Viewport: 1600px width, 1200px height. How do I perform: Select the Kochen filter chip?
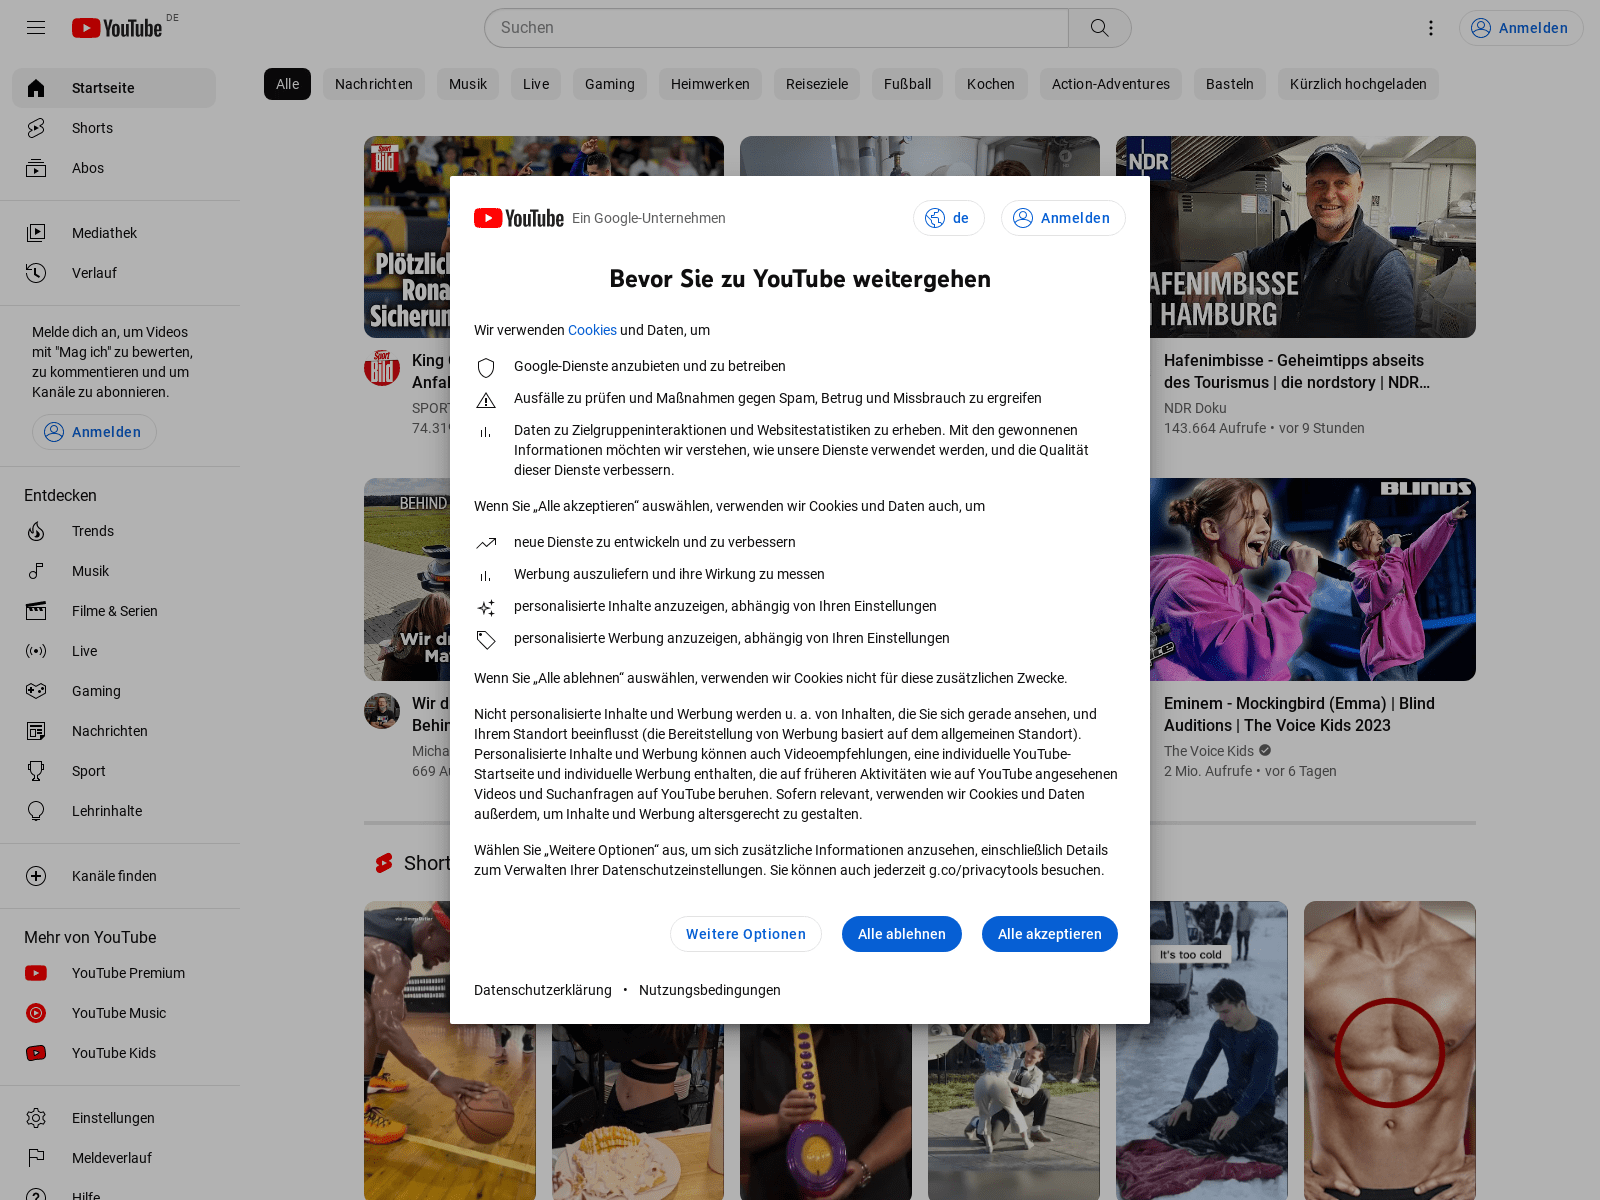[991, 84]
